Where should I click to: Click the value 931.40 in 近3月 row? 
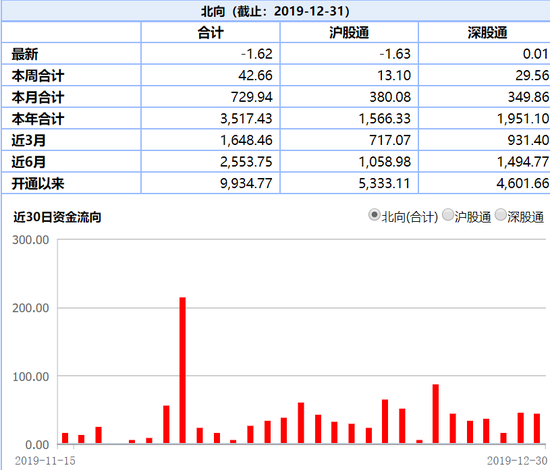pyautogui.click(x=528, y=140)
